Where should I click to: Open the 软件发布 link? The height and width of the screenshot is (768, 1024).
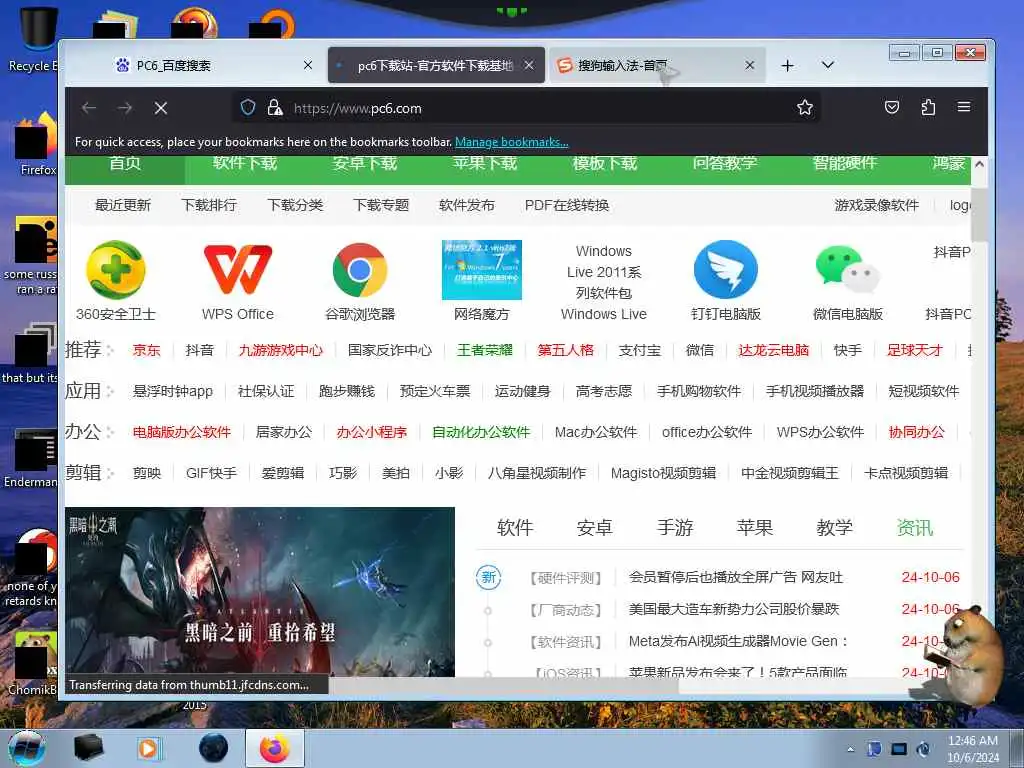point(467,205)
